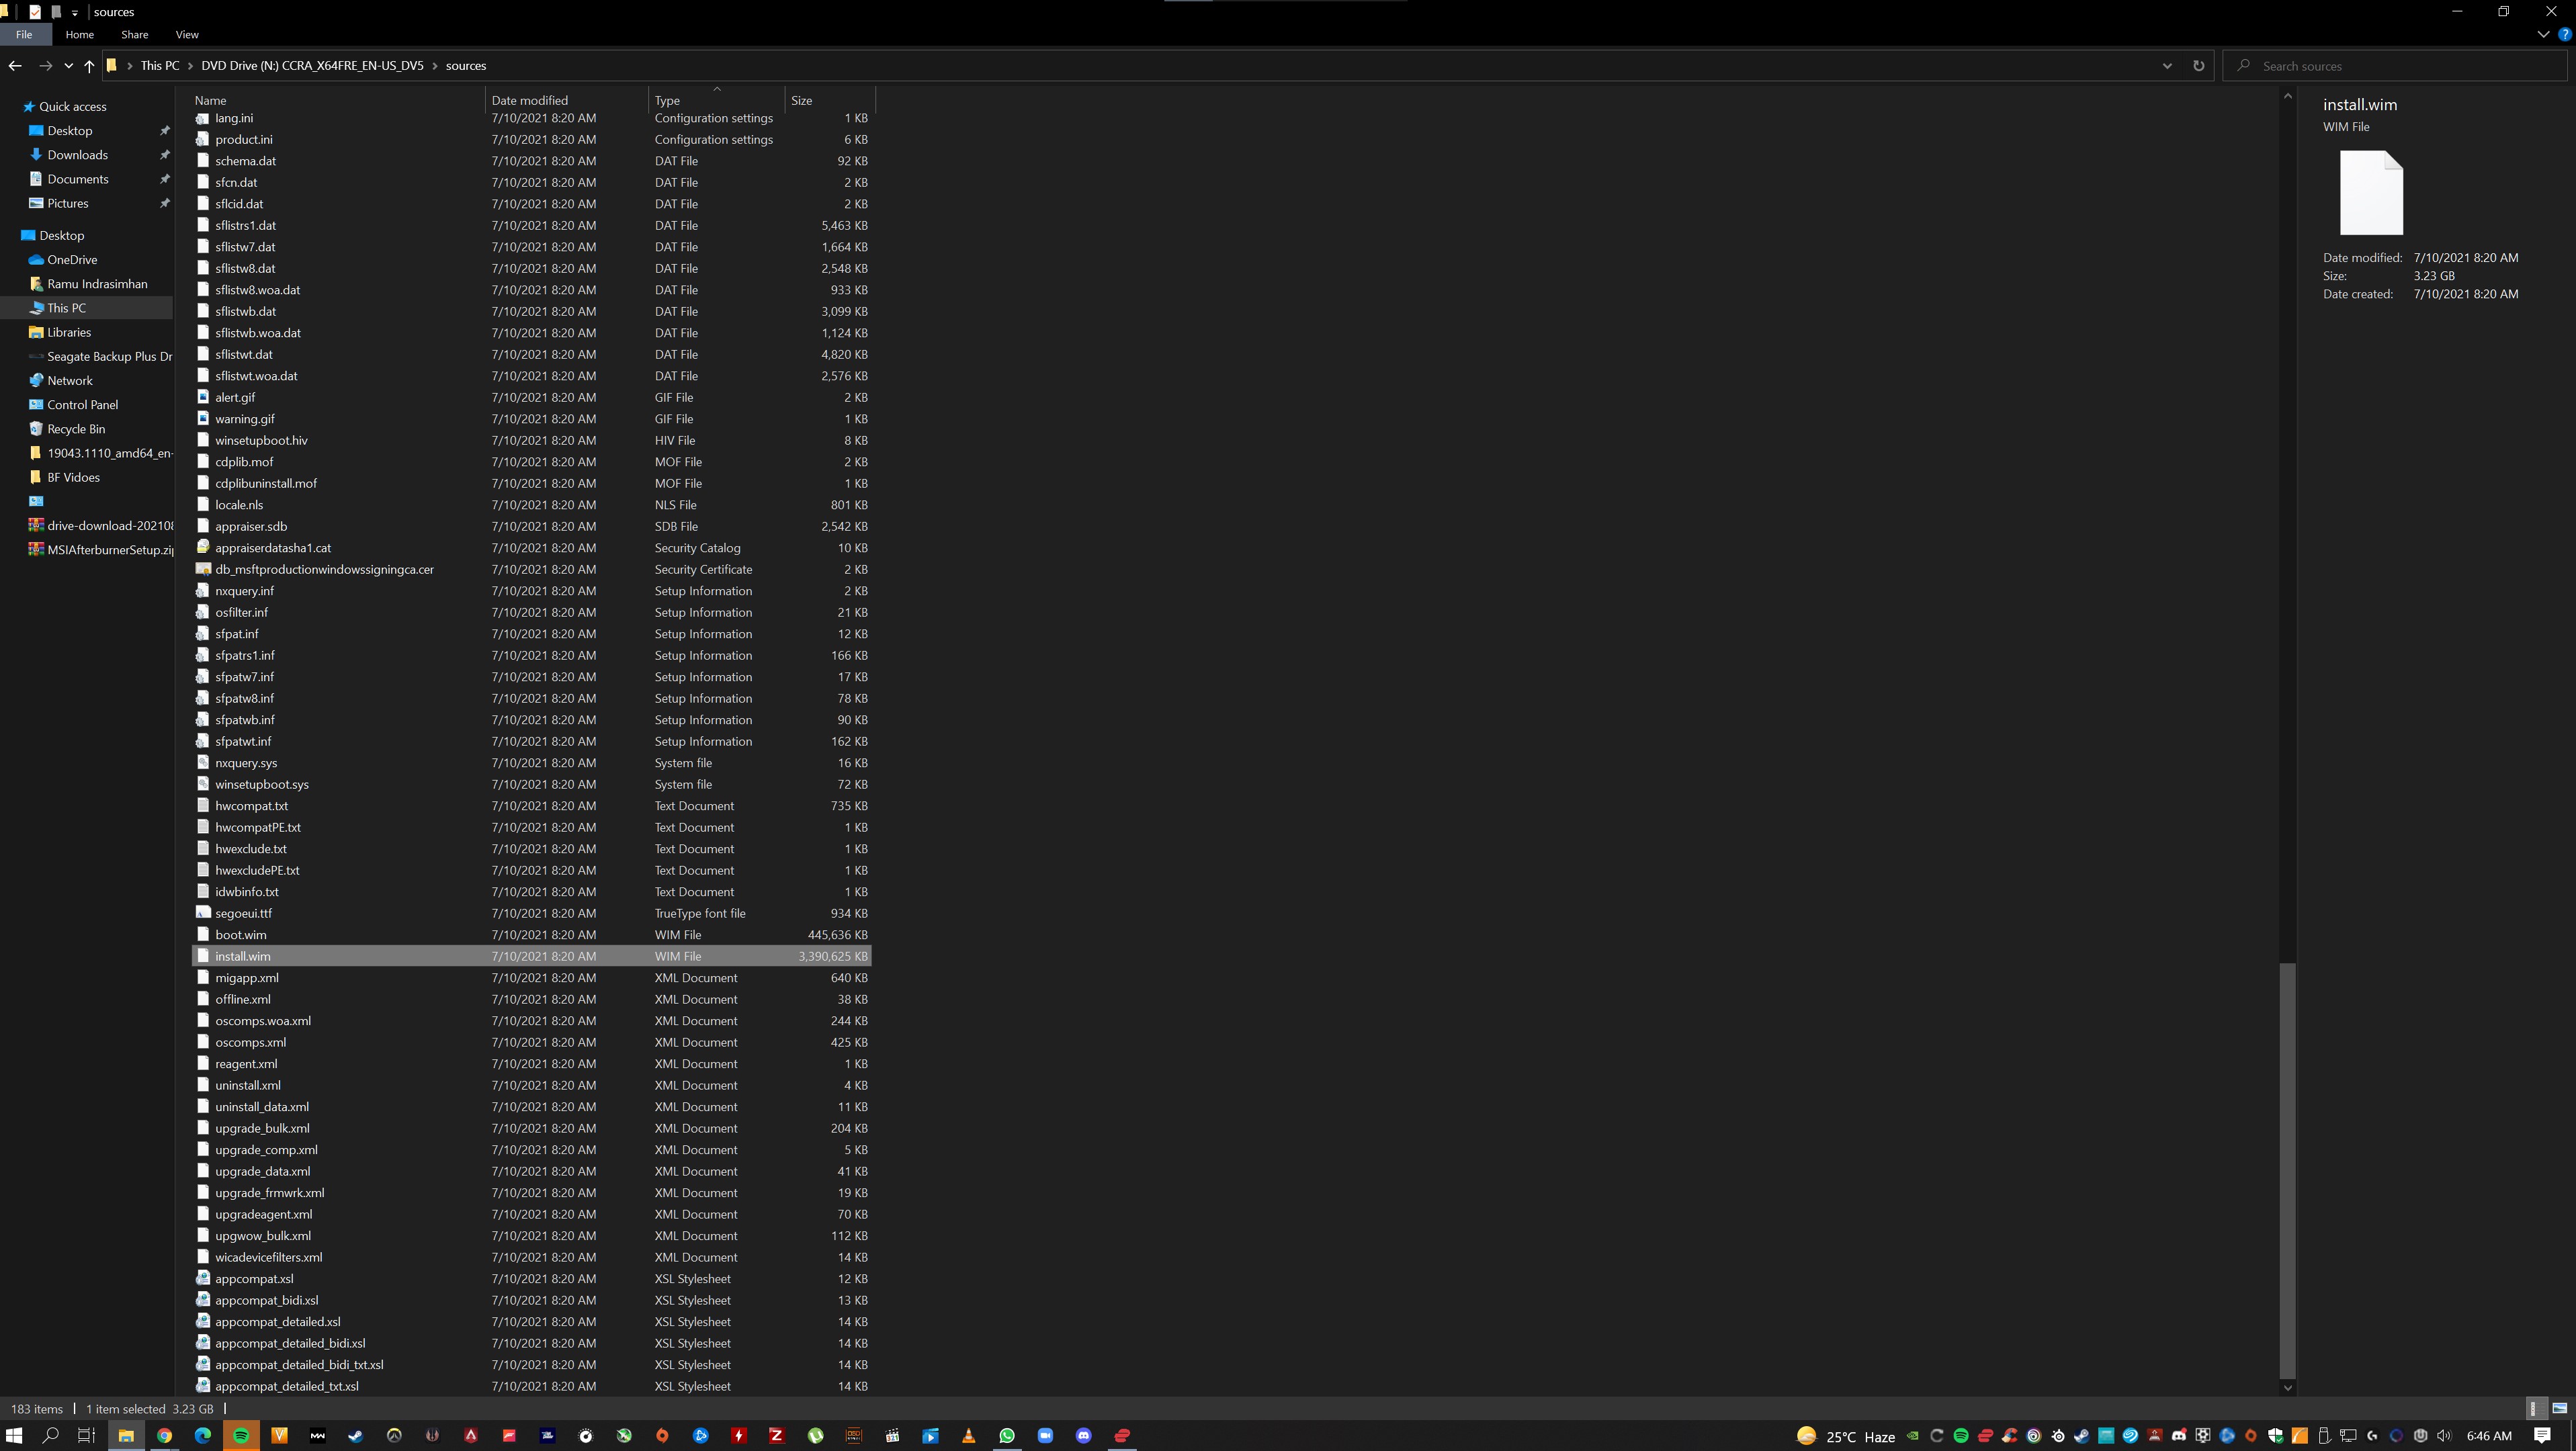Expand the chevron after DVD Drive breadcrumb
Screen dimensions: 2576x1451
434,66
